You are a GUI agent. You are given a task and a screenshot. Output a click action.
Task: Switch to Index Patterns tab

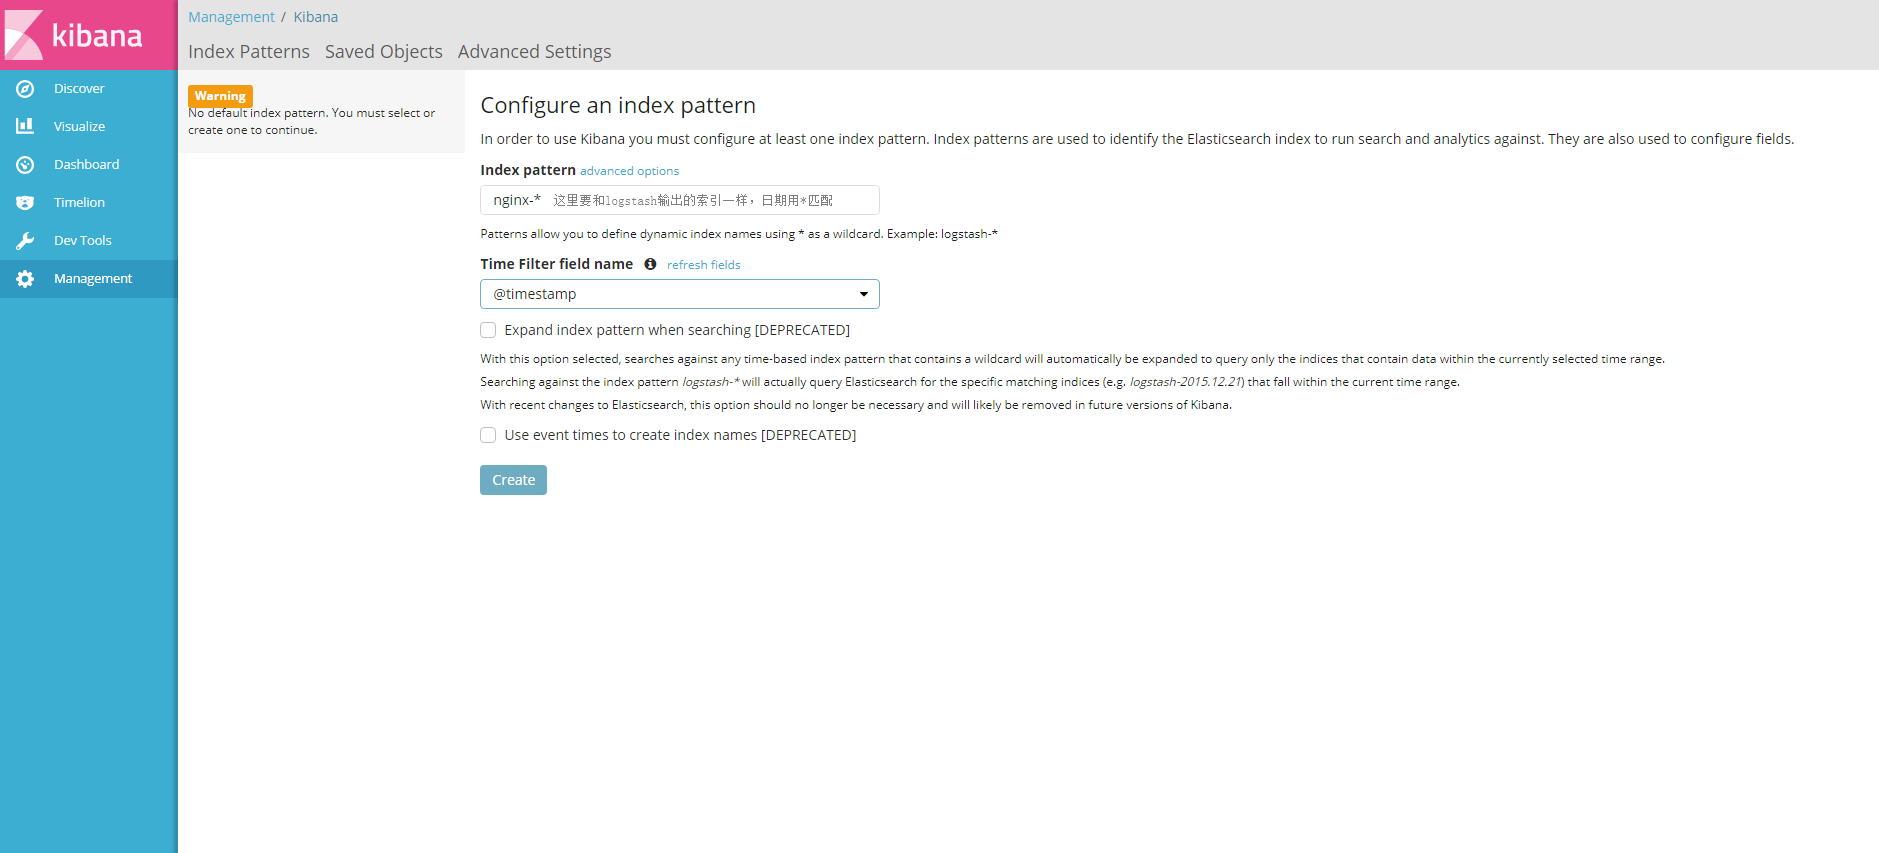[249, 52]
